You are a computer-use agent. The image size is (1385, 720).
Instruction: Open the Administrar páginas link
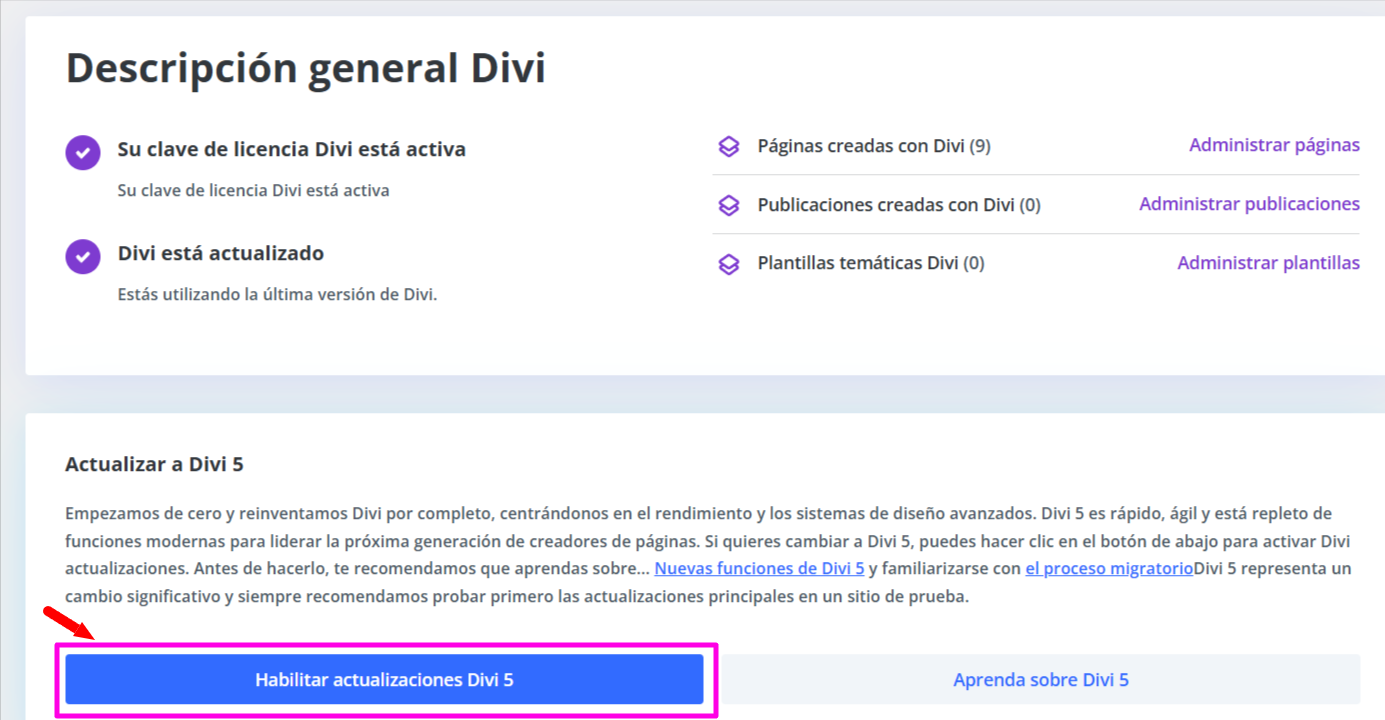click(x=1274, y=145)
